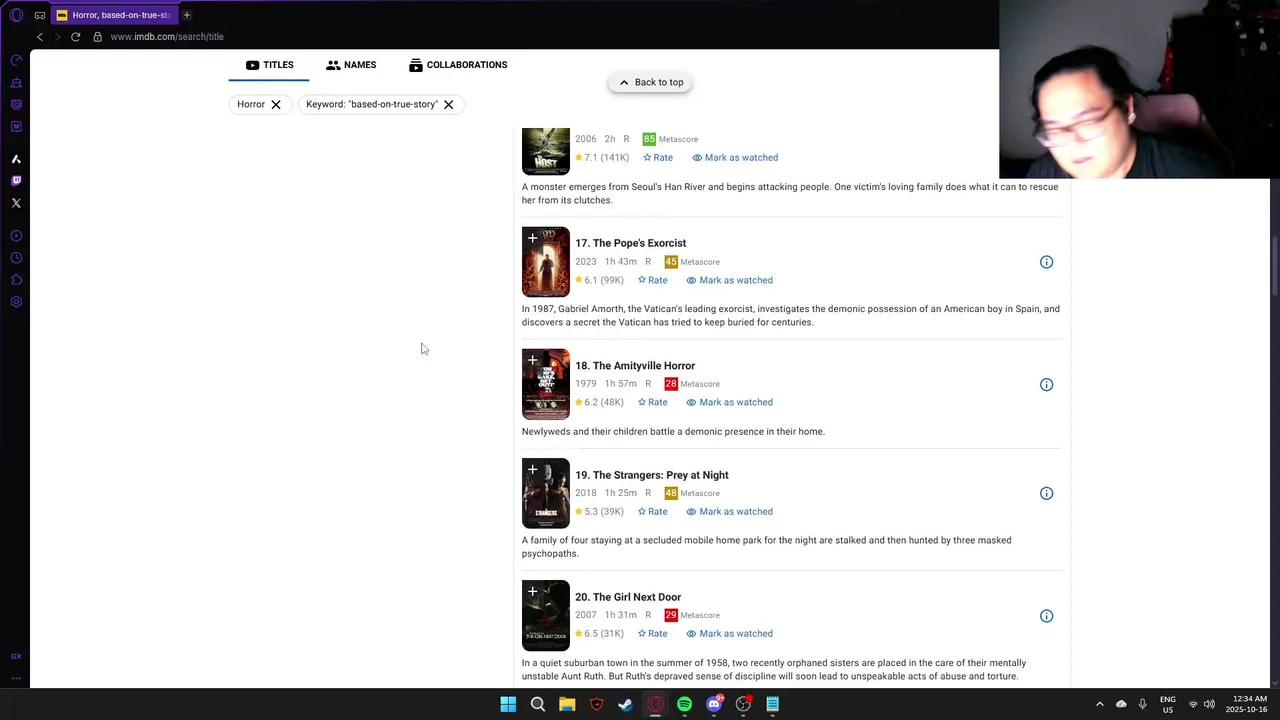Mark The Amityville Horror as watched

(x=729, y=403)
